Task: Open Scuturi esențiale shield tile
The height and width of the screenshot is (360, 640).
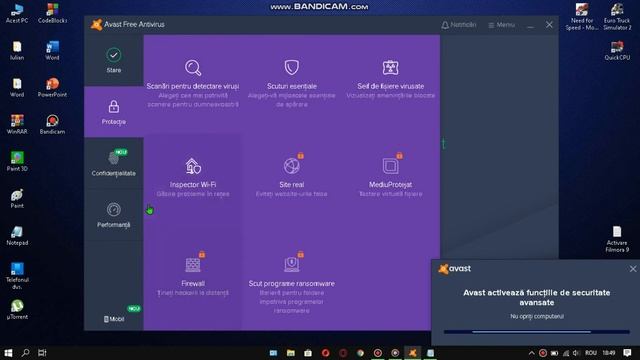Action: pyautogui.click(x=291, y=84)
